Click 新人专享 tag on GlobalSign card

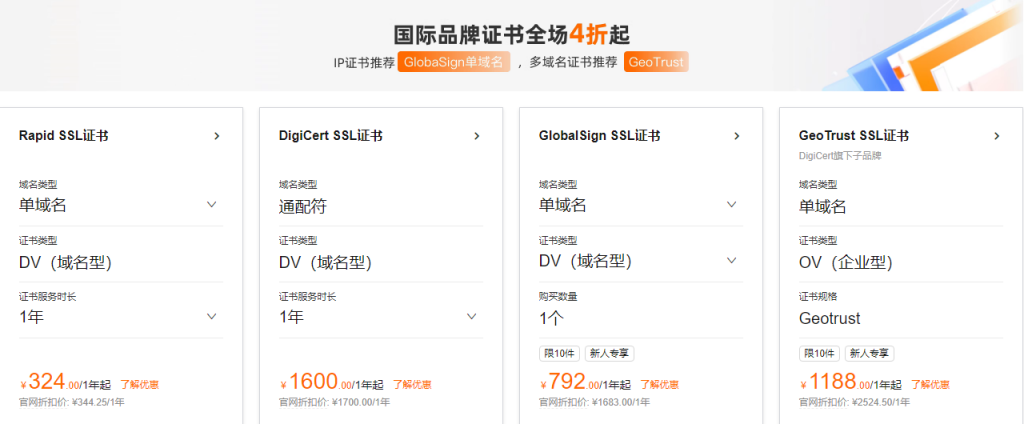[x=609, y=353]
